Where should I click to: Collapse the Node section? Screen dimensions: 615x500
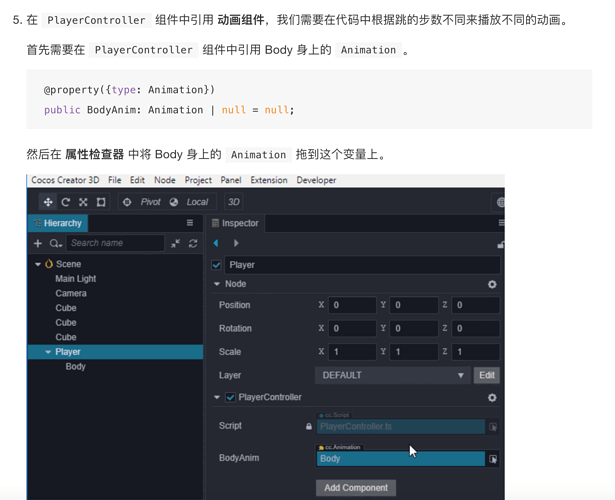point(217,284)
